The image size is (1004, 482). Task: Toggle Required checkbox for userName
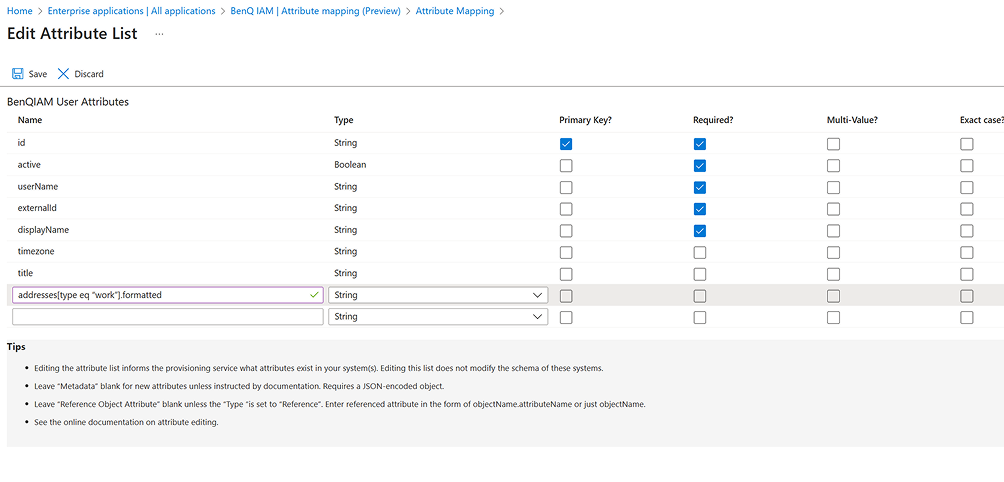click(699, 187)
